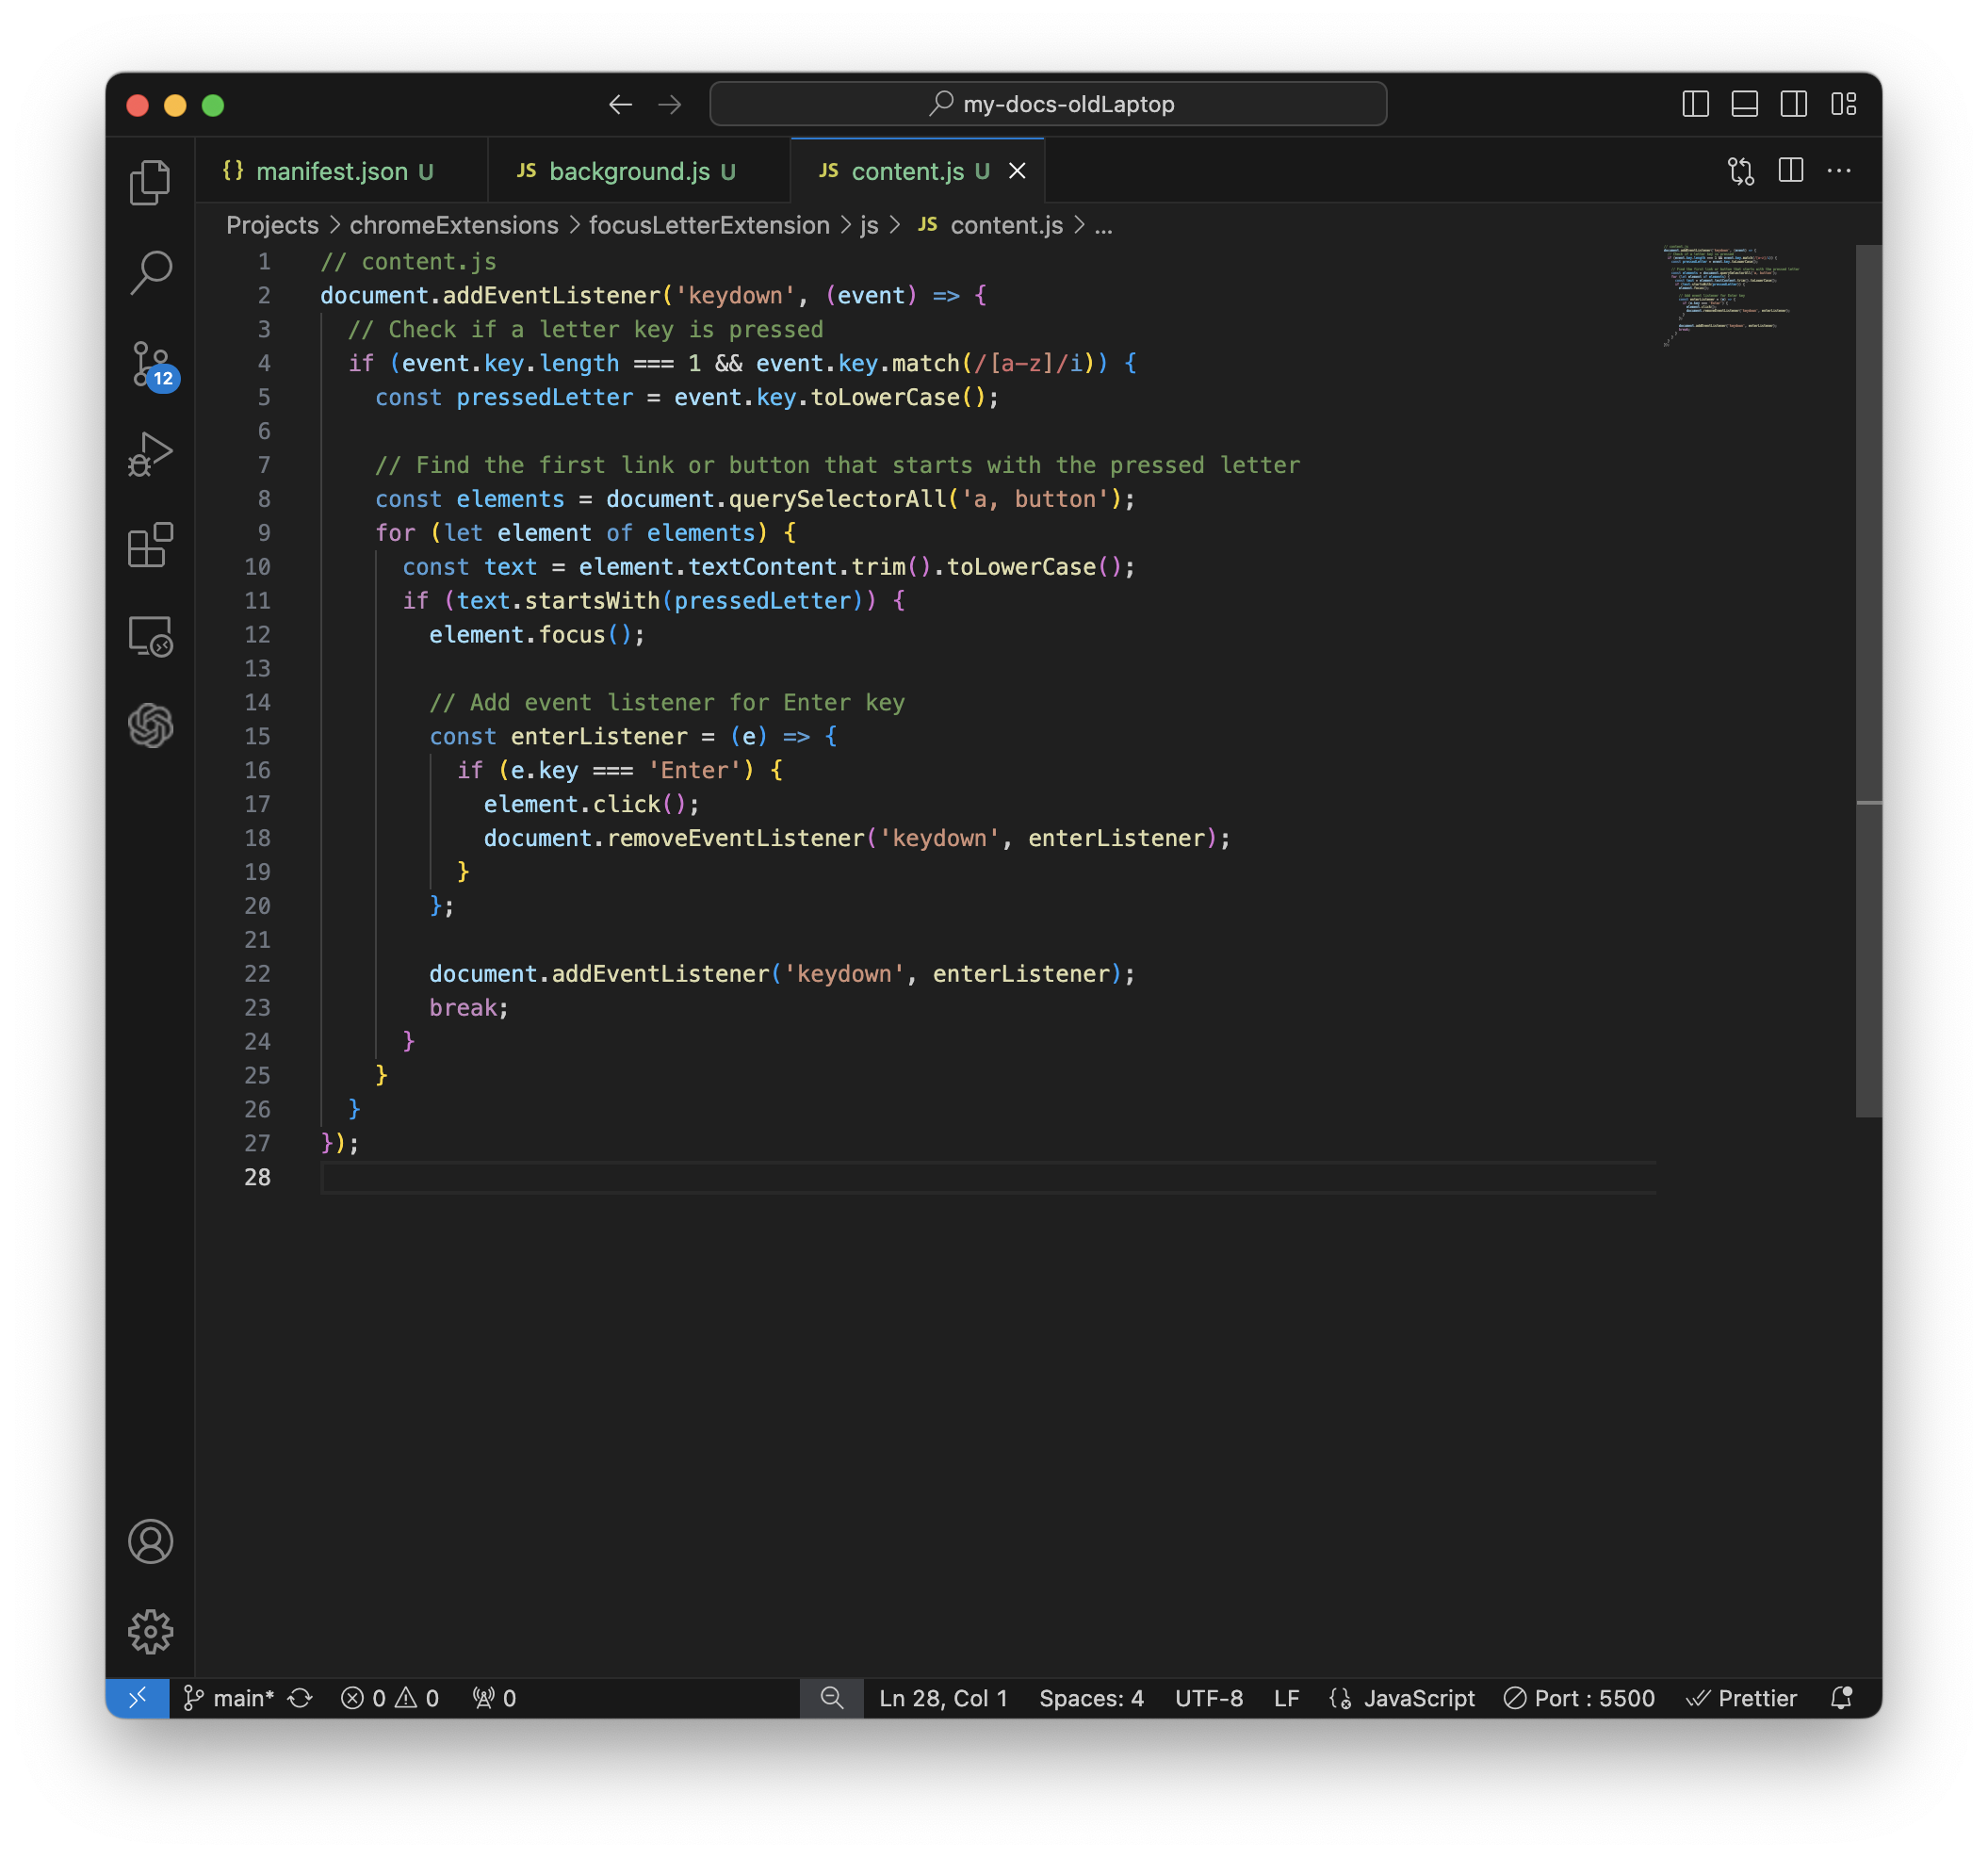Click Ln 28, Col 1 to go to line
This screenshot has height=1858, width=1988.
coord(943,1698)
